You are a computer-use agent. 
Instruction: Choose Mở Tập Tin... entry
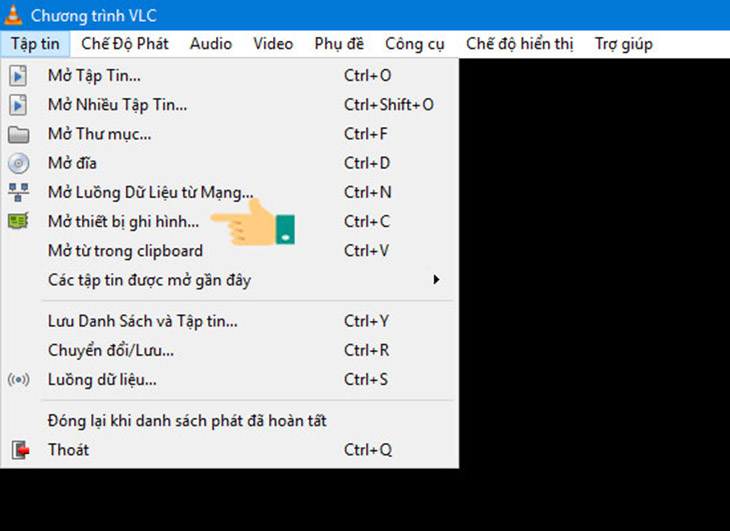coord(230,75)
